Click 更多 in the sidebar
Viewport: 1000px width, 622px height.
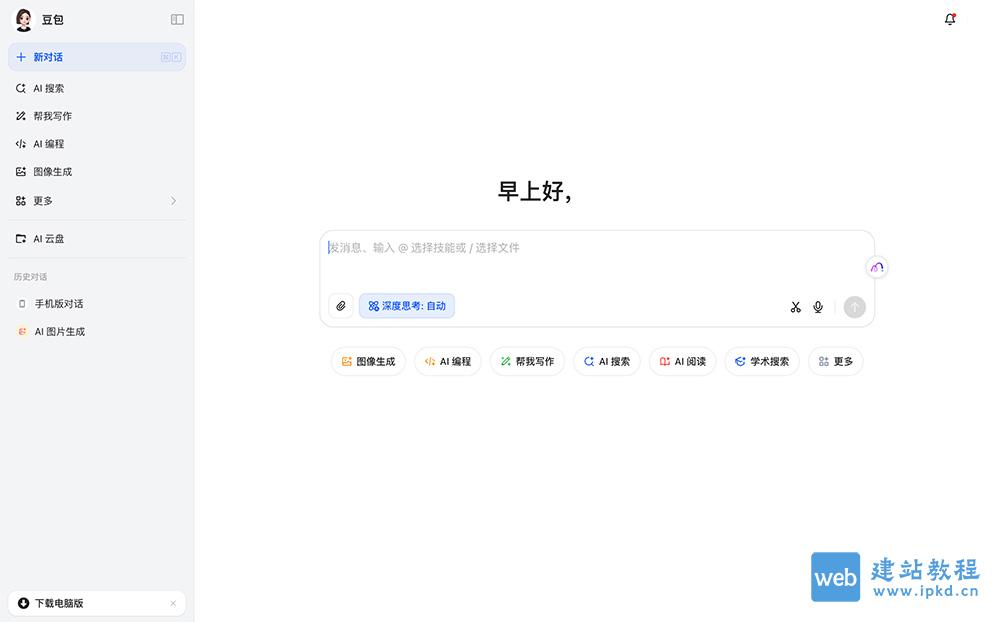pos(97,201)
